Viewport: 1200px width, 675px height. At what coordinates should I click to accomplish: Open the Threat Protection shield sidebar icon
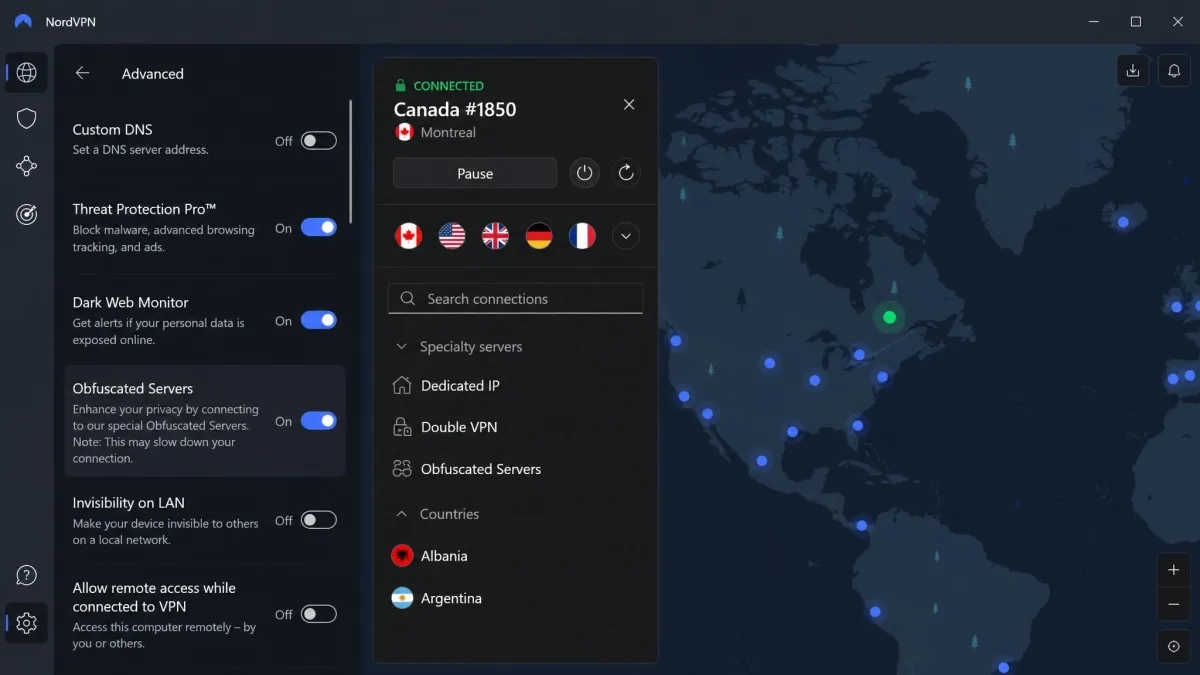click(x=27, y=119)
